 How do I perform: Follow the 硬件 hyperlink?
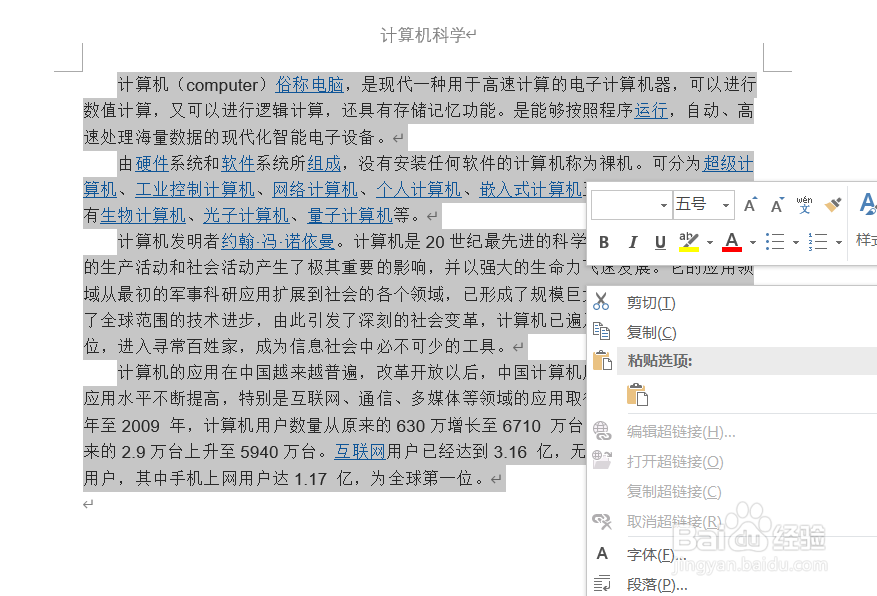pyautogui.click(x=152, y=163)
